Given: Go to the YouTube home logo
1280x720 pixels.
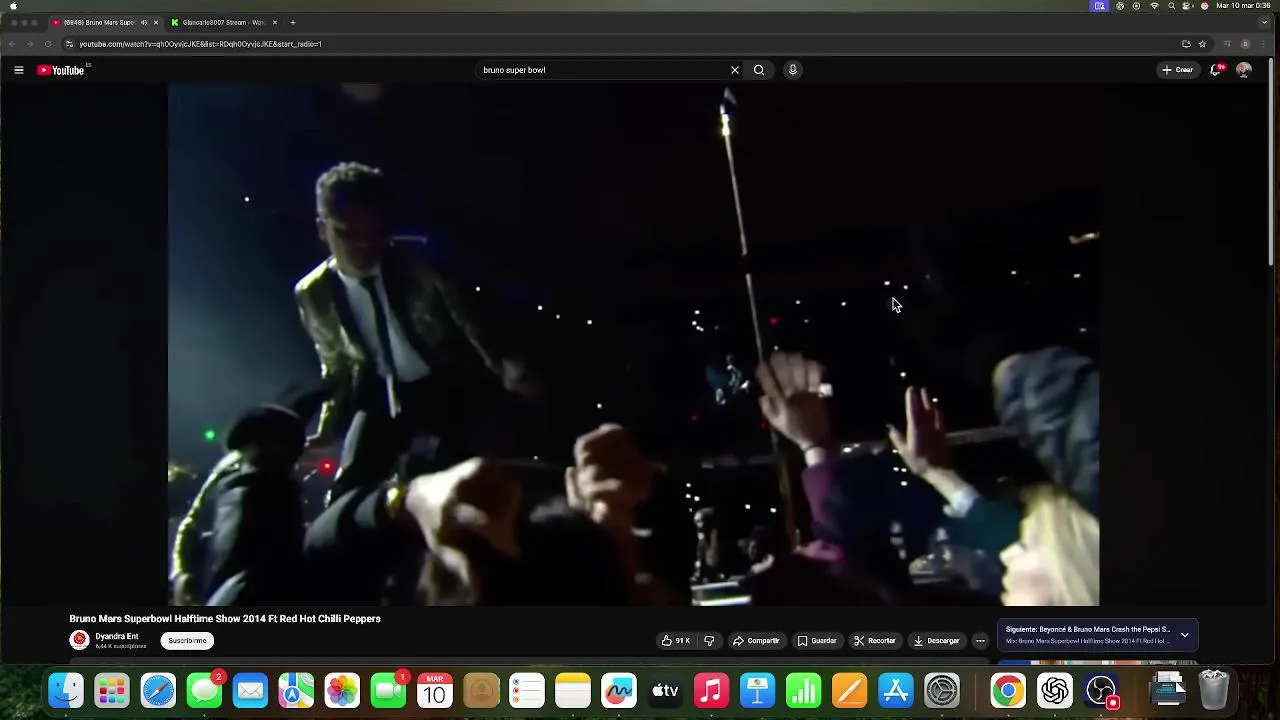Looking at the screenshot, I should (x=61, y=70).
